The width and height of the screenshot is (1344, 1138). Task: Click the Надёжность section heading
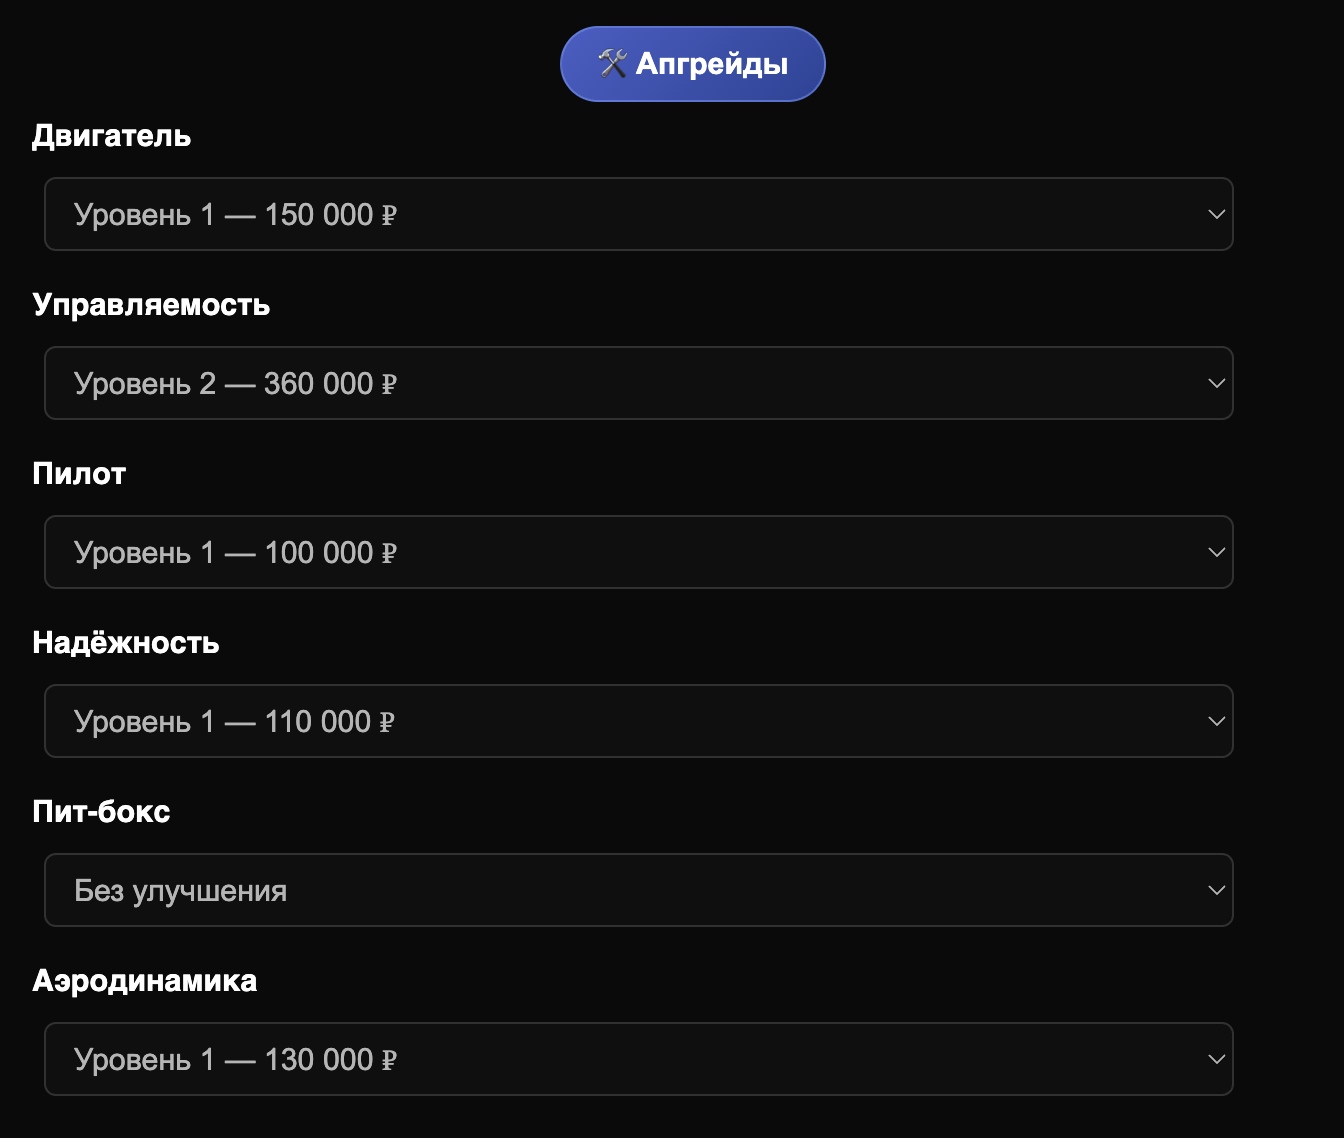[x=126, y=643]
